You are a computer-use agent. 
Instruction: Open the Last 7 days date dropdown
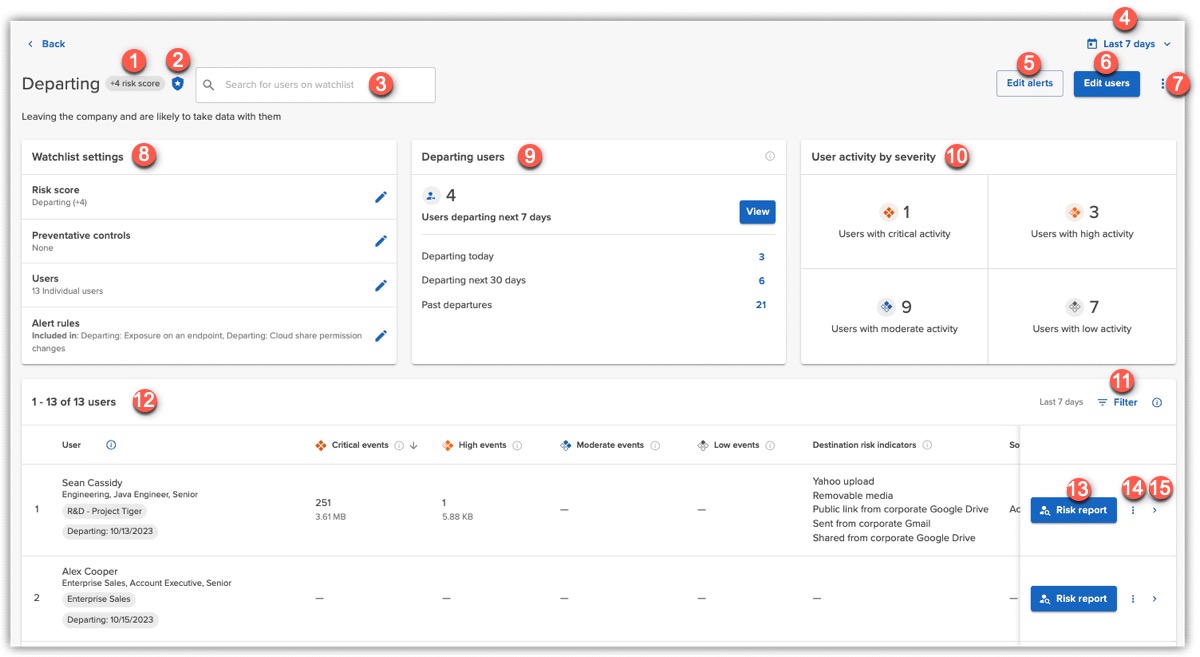(x=1128, y=44)
